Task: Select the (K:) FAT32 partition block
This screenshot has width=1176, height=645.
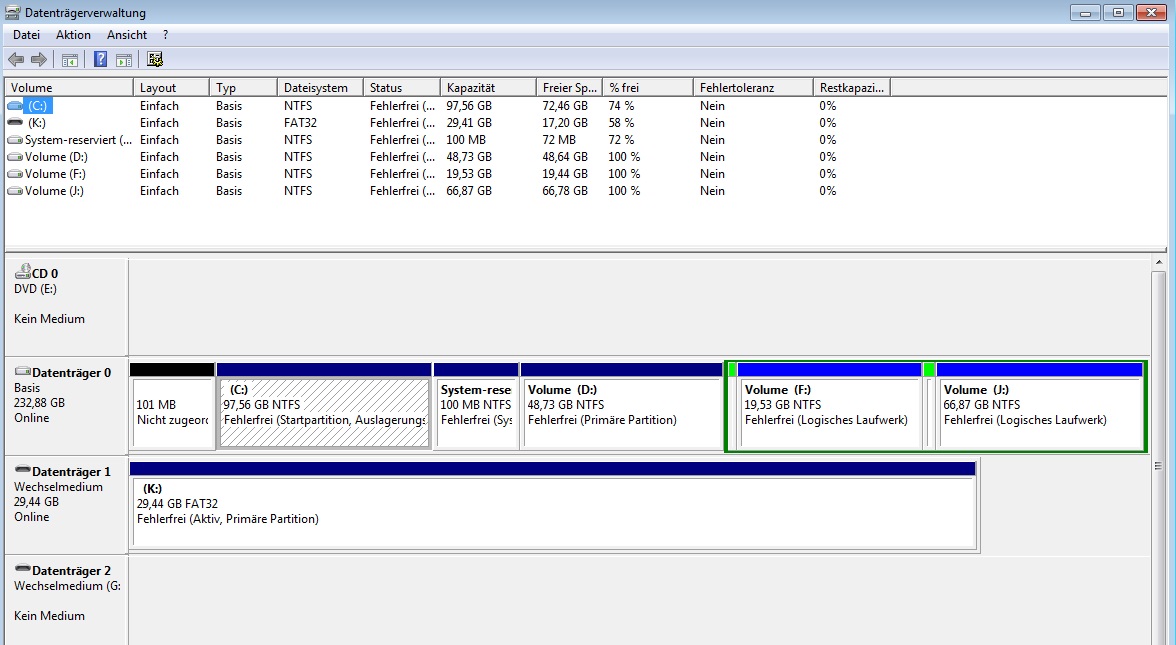Action: pyautogui.click(x=552, y=512)
